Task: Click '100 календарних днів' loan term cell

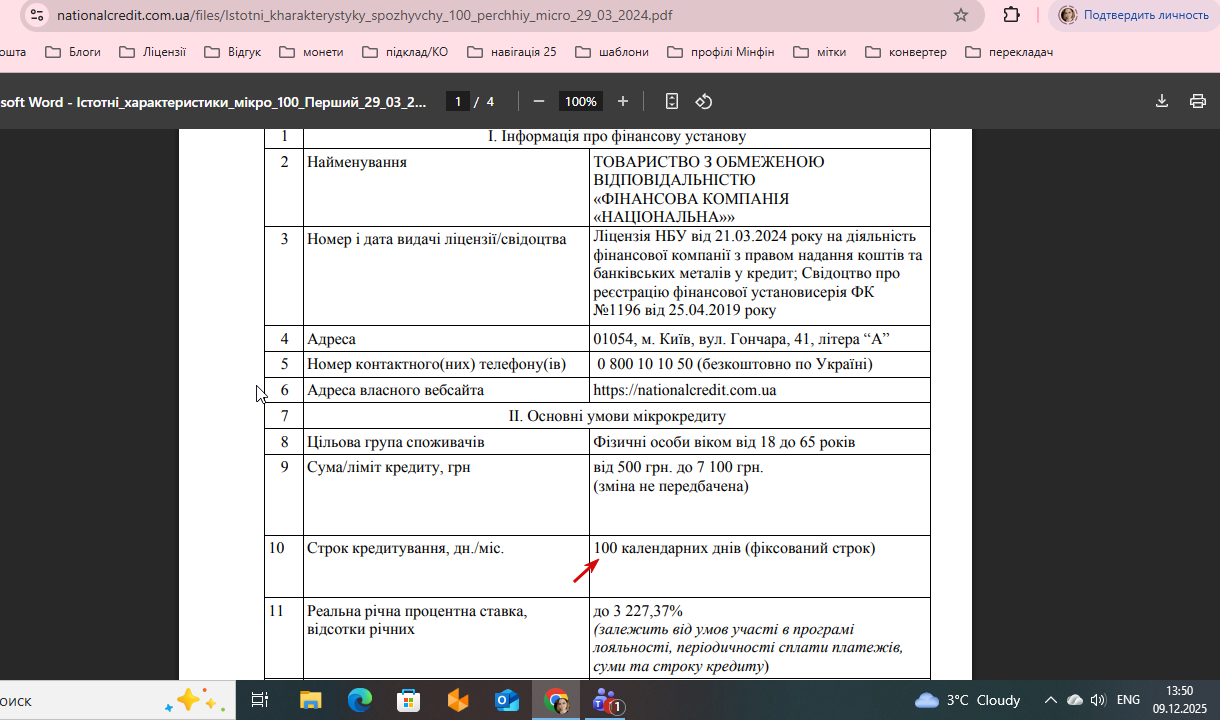Action: 760,566
